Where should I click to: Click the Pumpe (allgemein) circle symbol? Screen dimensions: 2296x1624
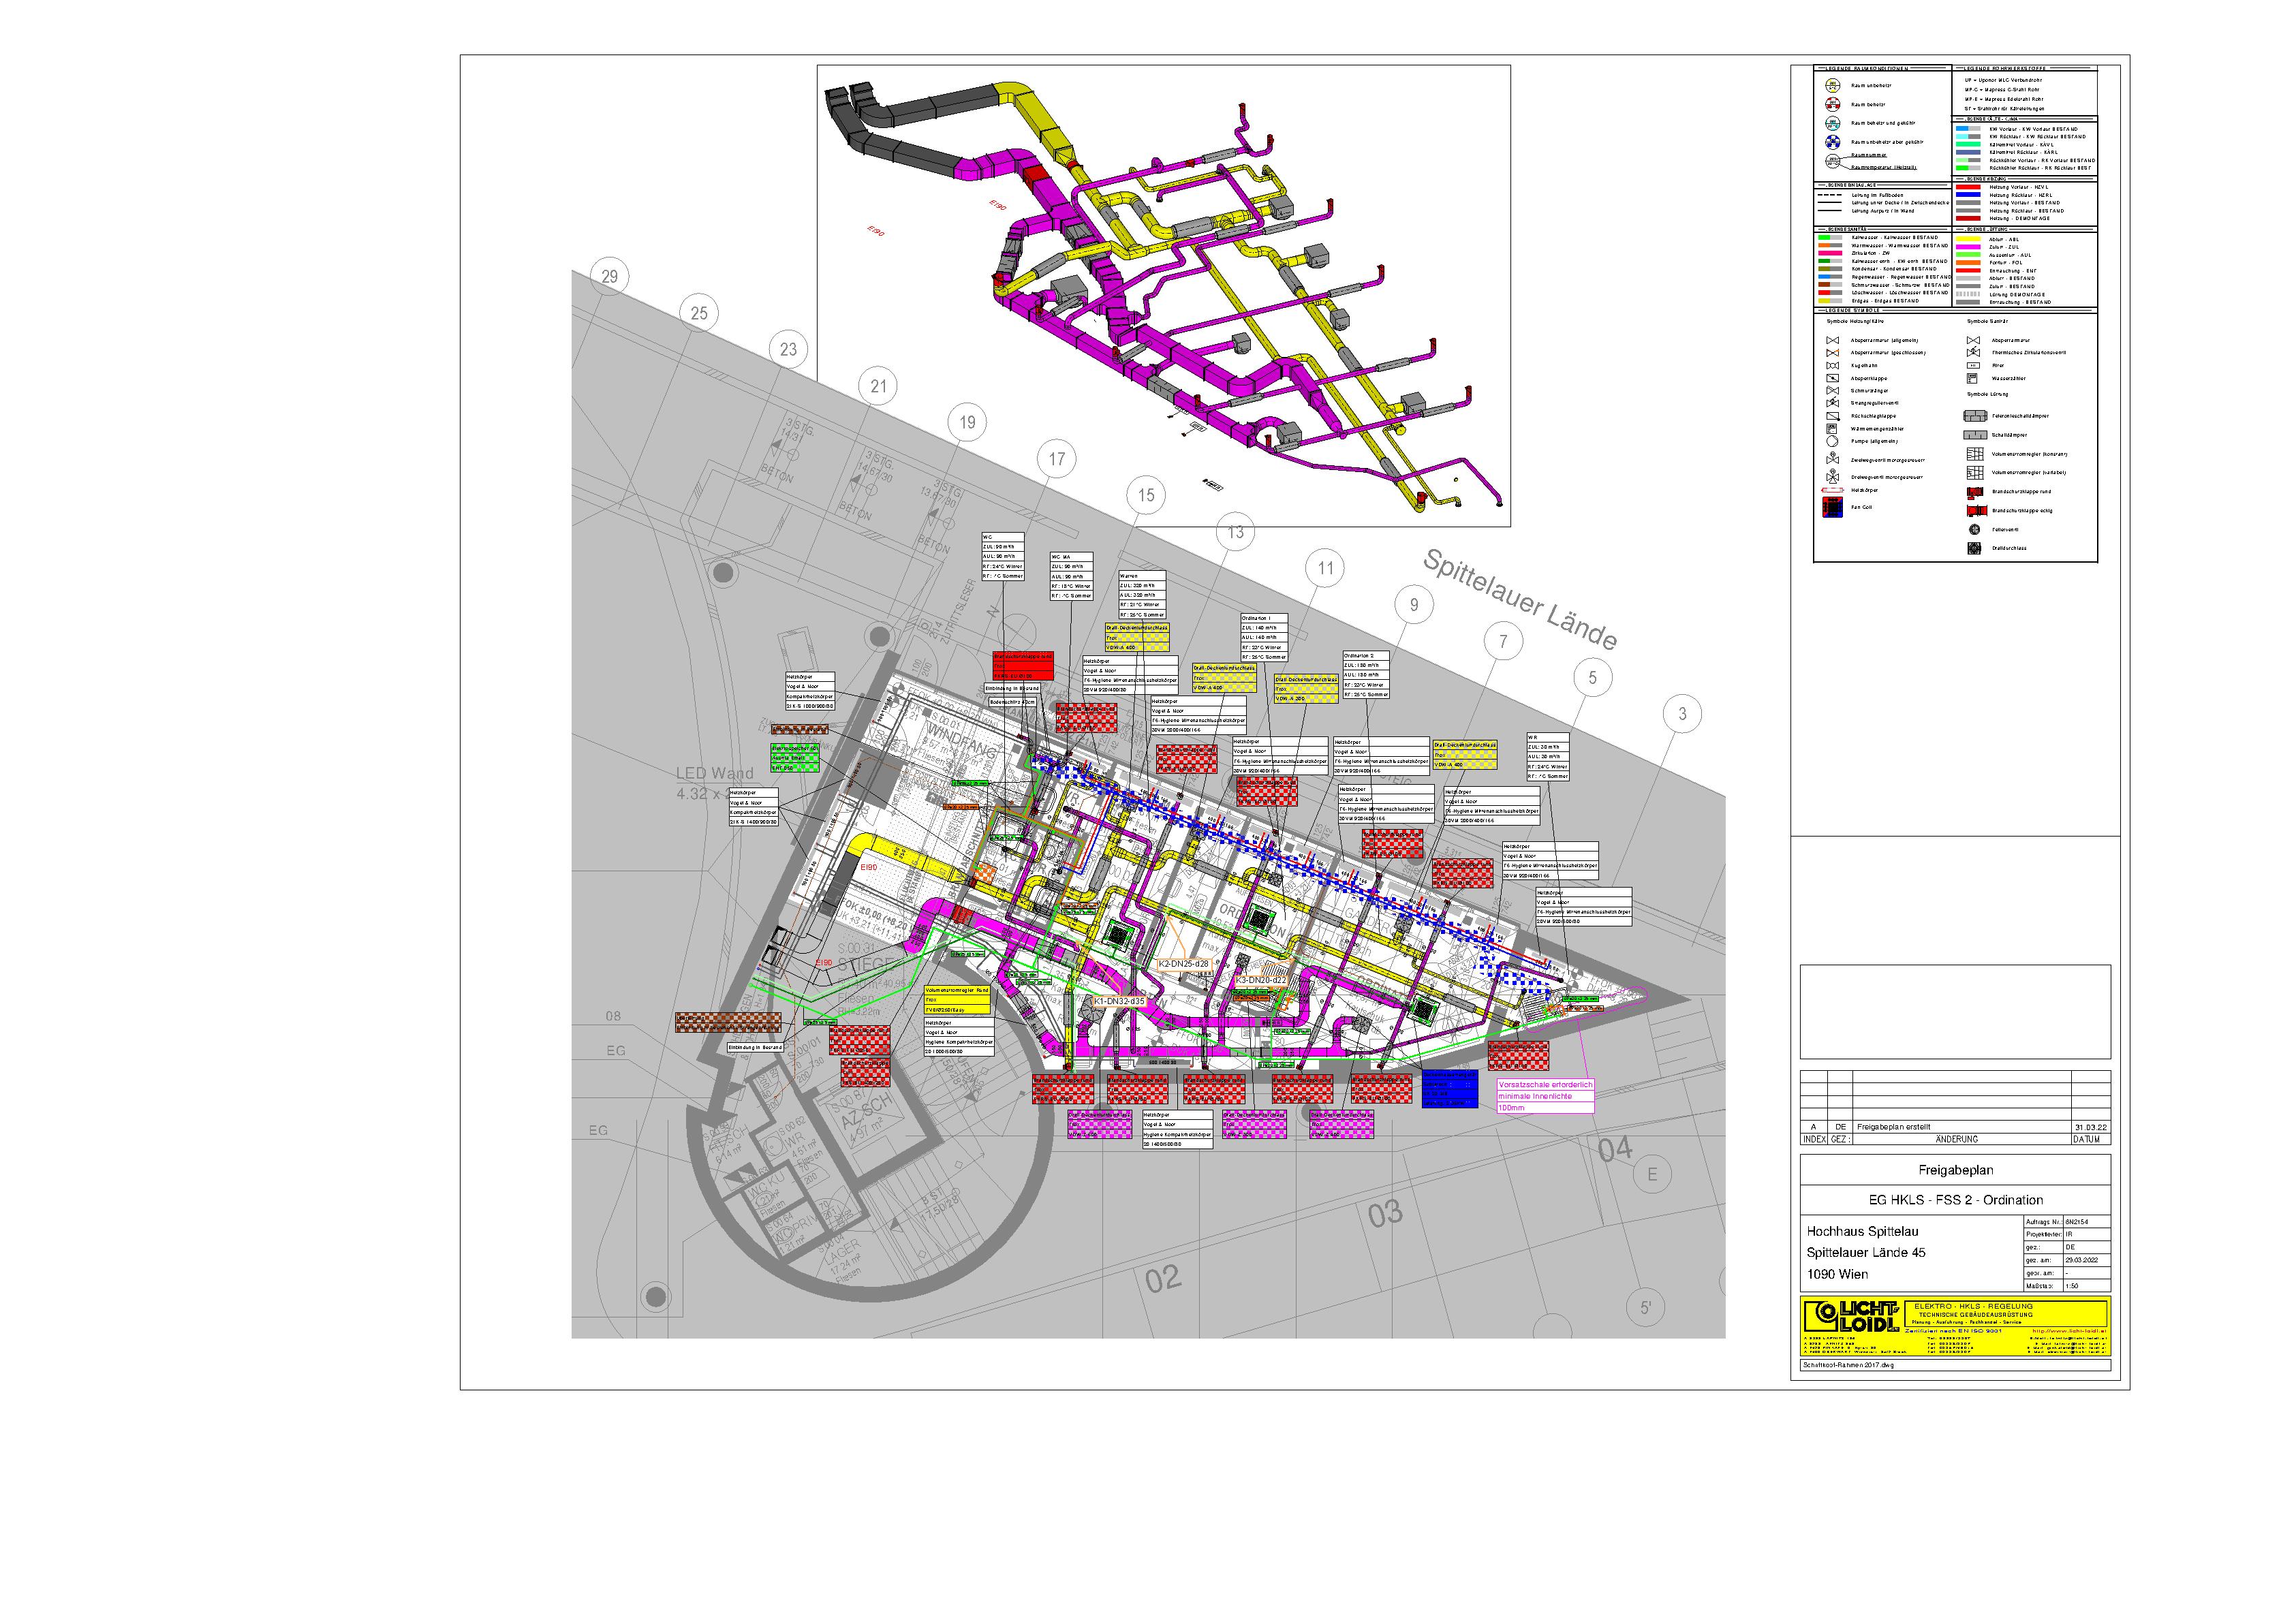(1832, 441)
